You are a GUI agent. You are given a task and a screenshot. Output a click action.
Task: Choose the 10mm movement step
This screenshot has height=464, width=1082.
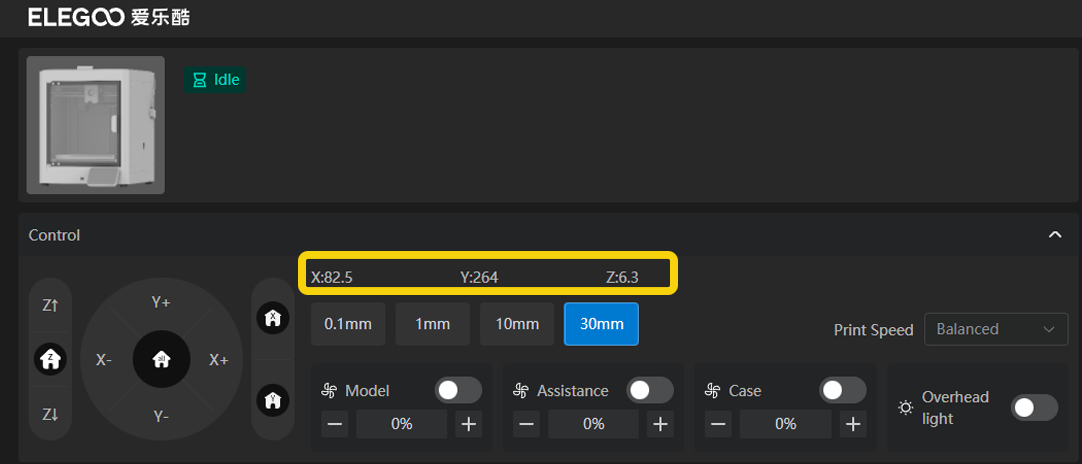coord(517,324)
